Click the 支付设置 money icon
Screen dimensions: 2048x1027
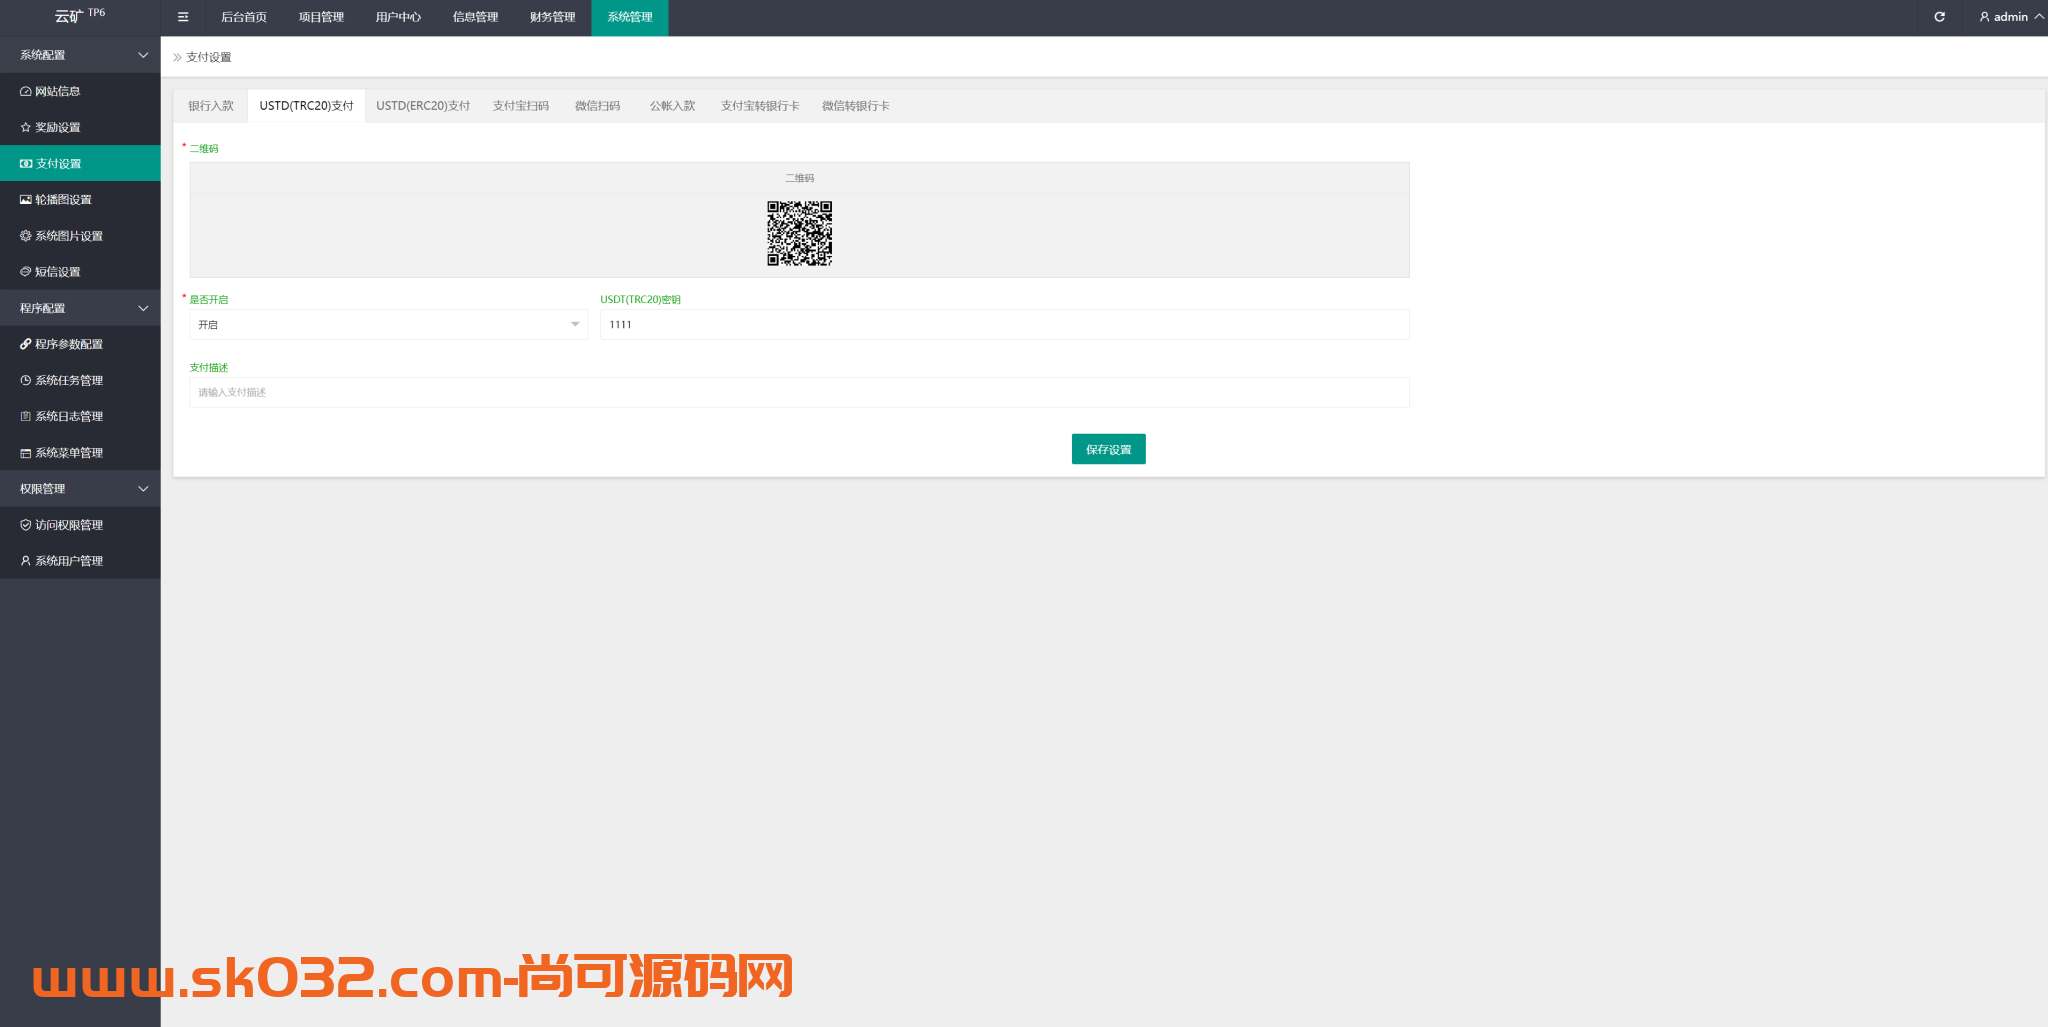[26, 163]
